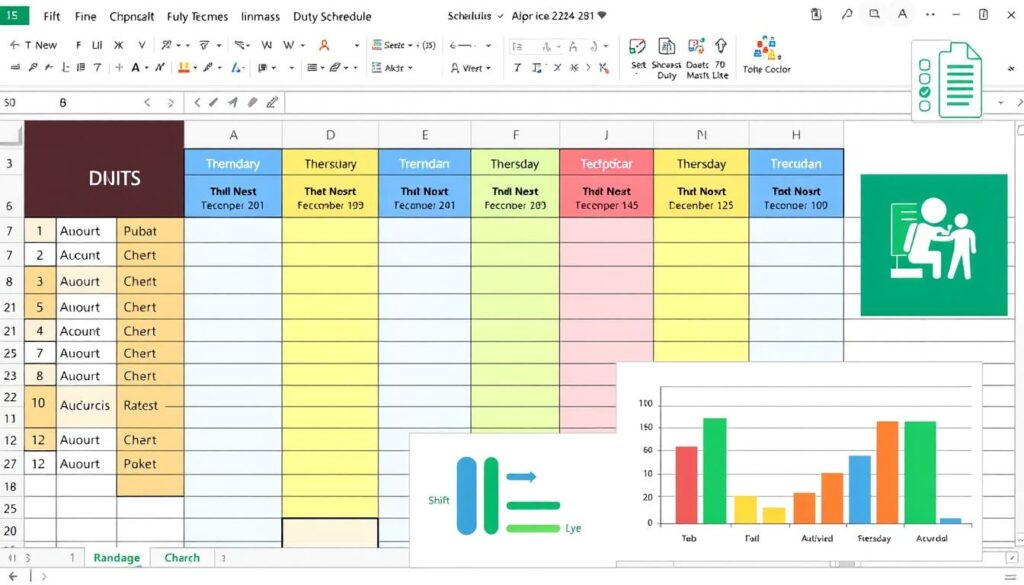Select column D header
The image size is (1024, 585).
point(330,135)
